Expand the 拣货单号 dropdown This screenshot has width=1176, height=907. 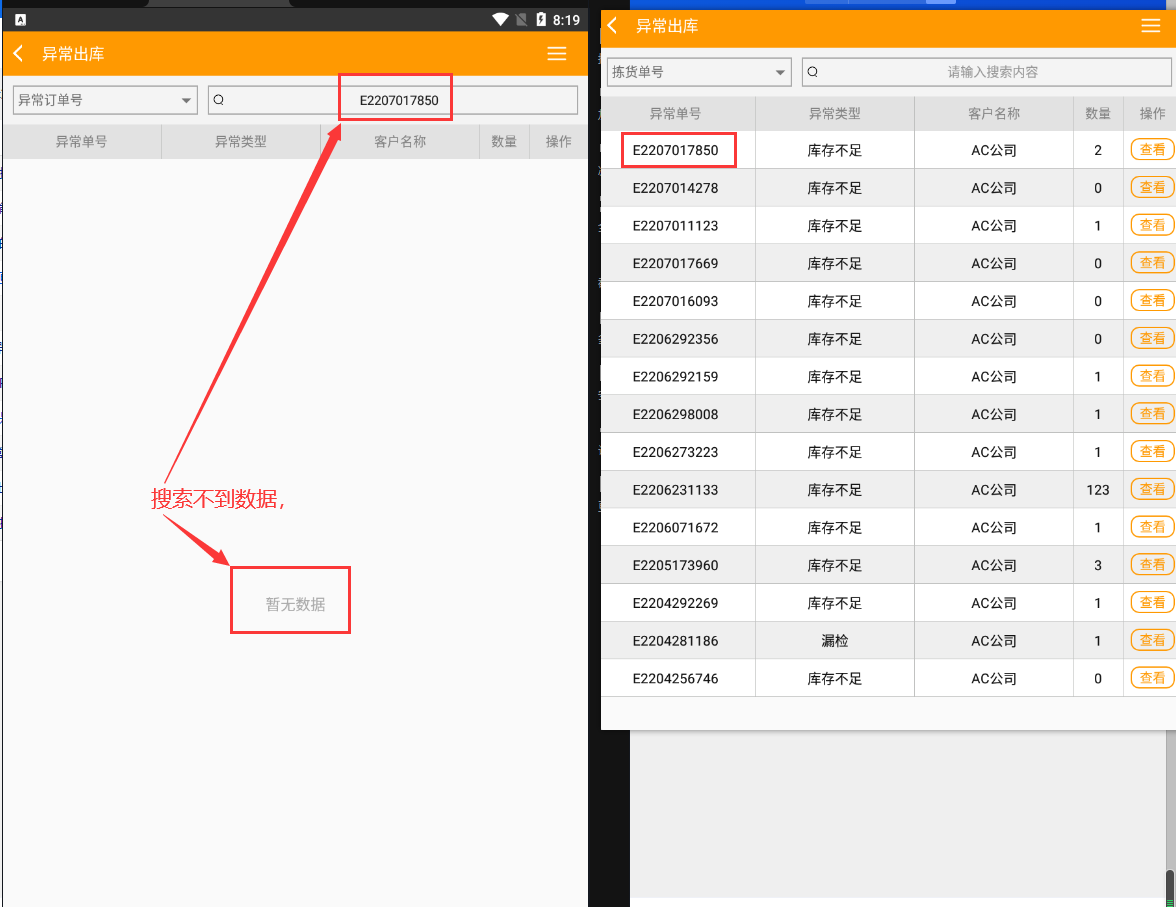[698, 72]
